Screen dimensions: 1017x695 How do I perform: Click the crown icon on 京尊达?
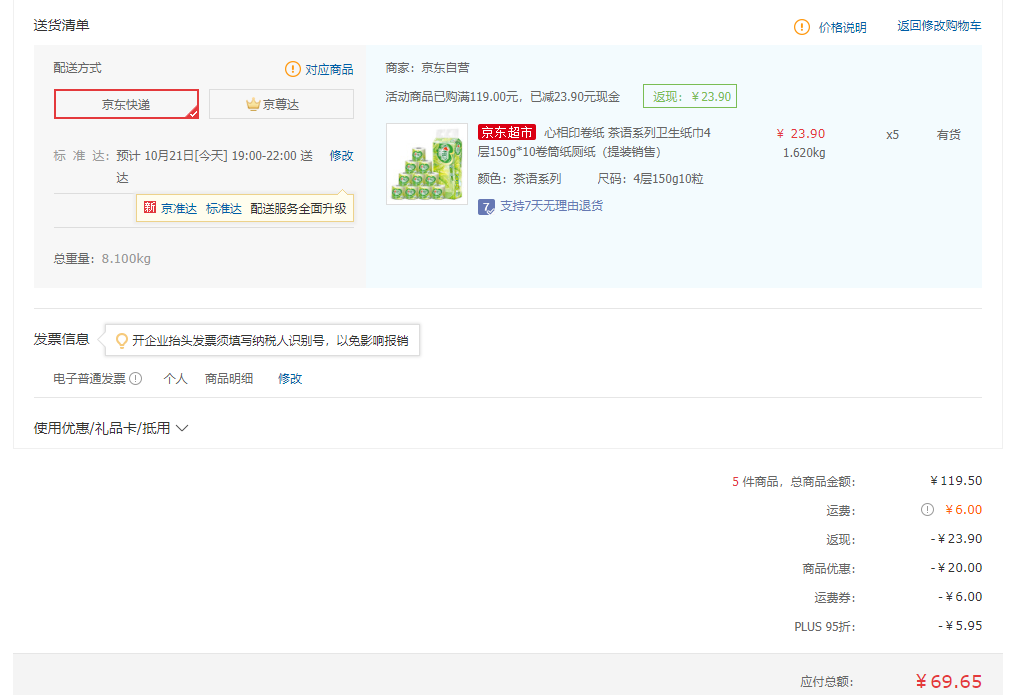tap(253, 104)
